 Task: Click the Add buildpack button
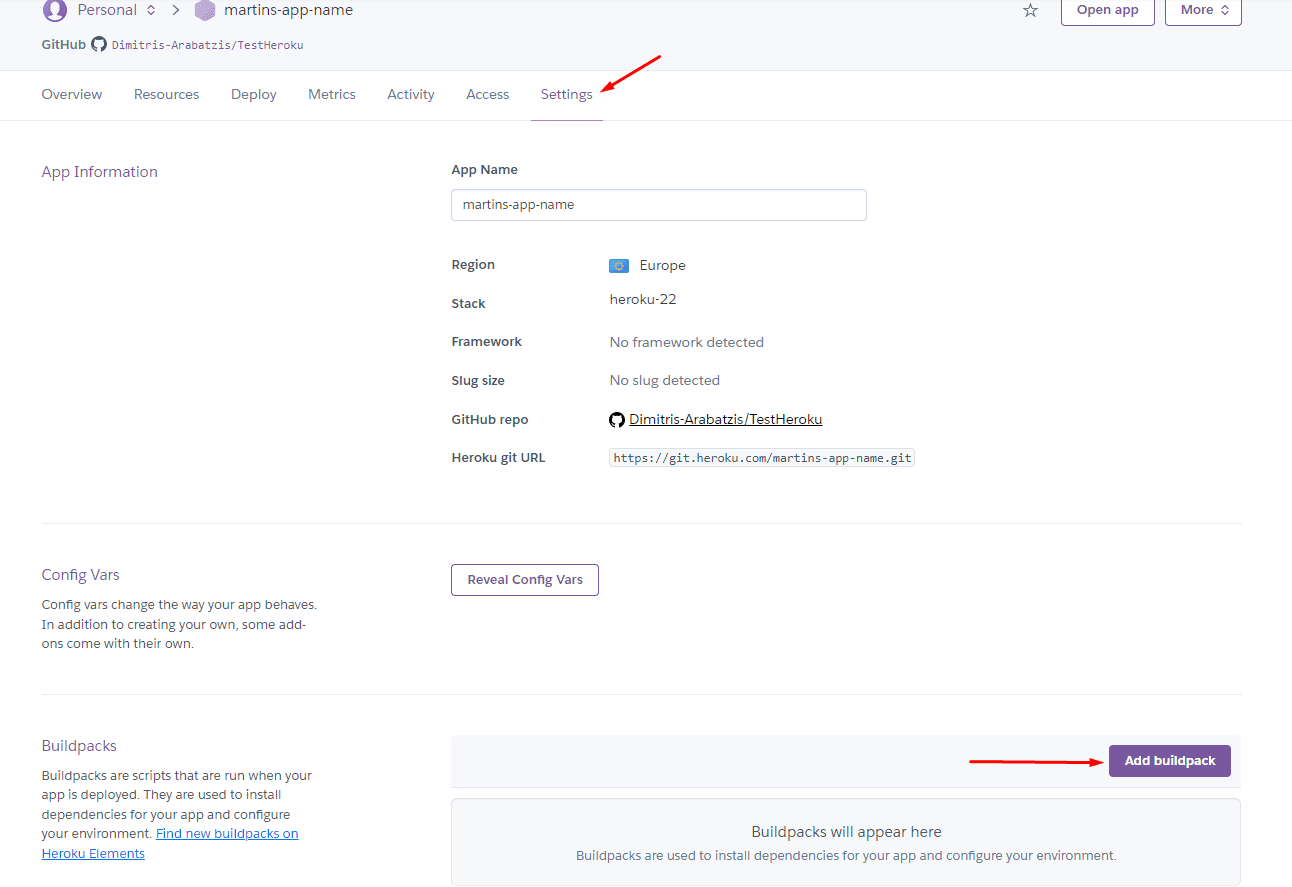1170,761
